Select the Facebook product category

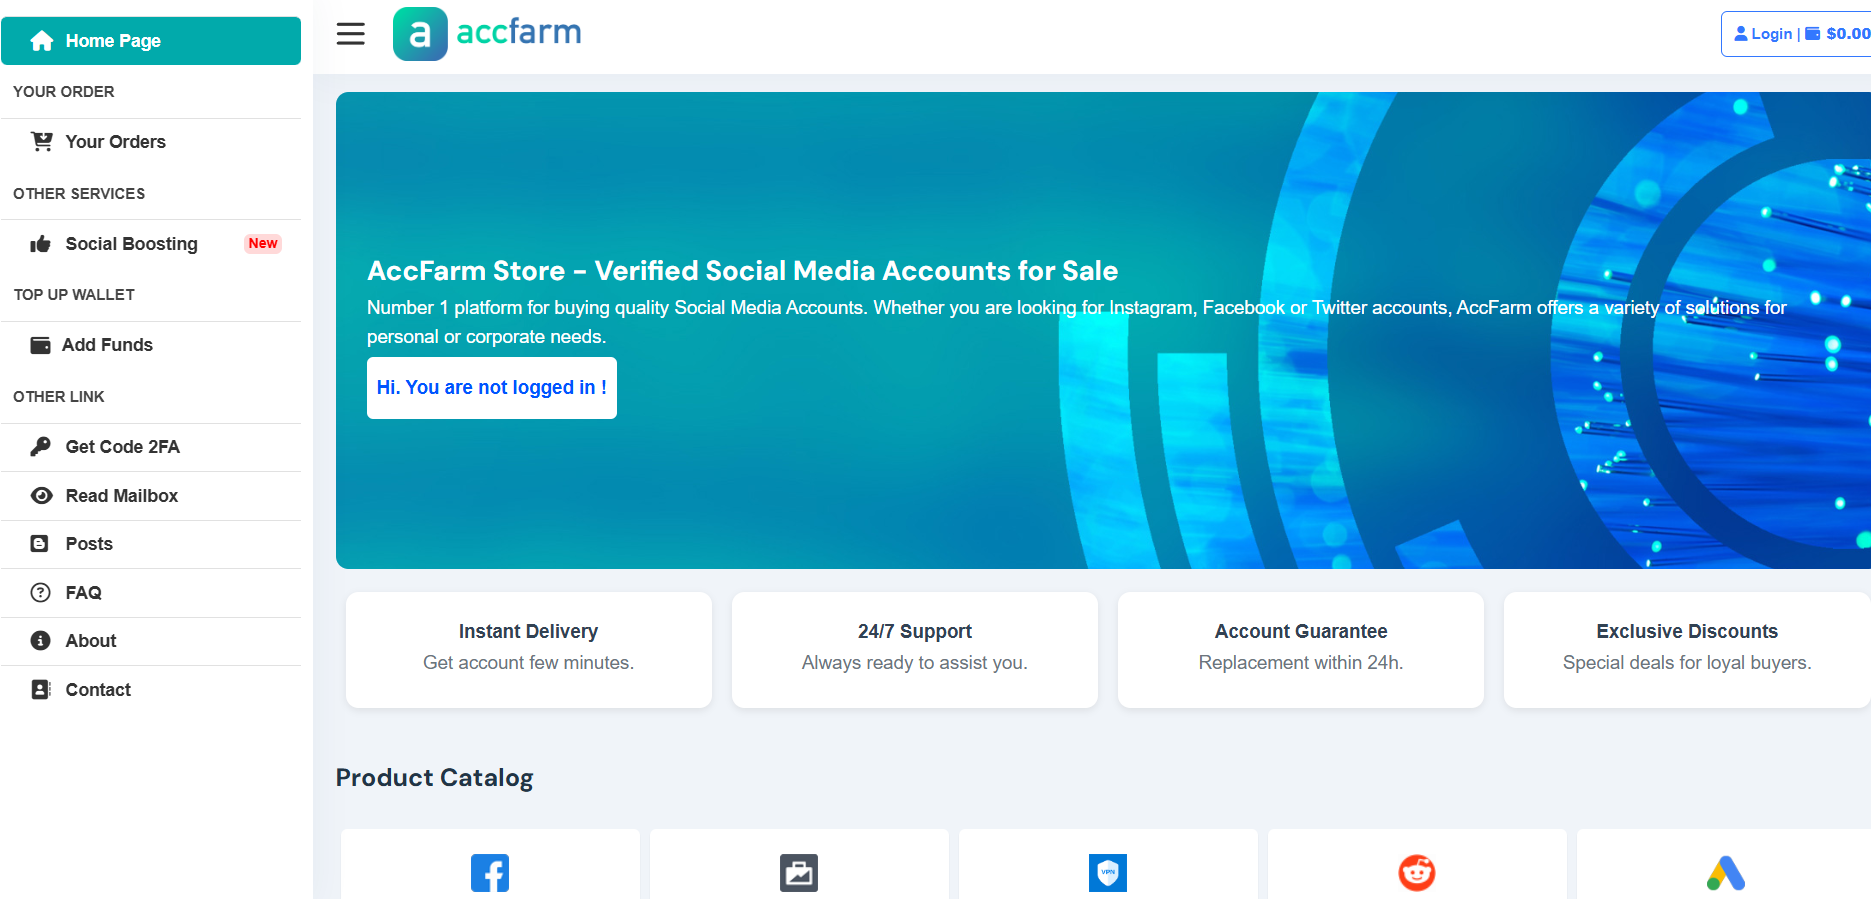[490, 872]
